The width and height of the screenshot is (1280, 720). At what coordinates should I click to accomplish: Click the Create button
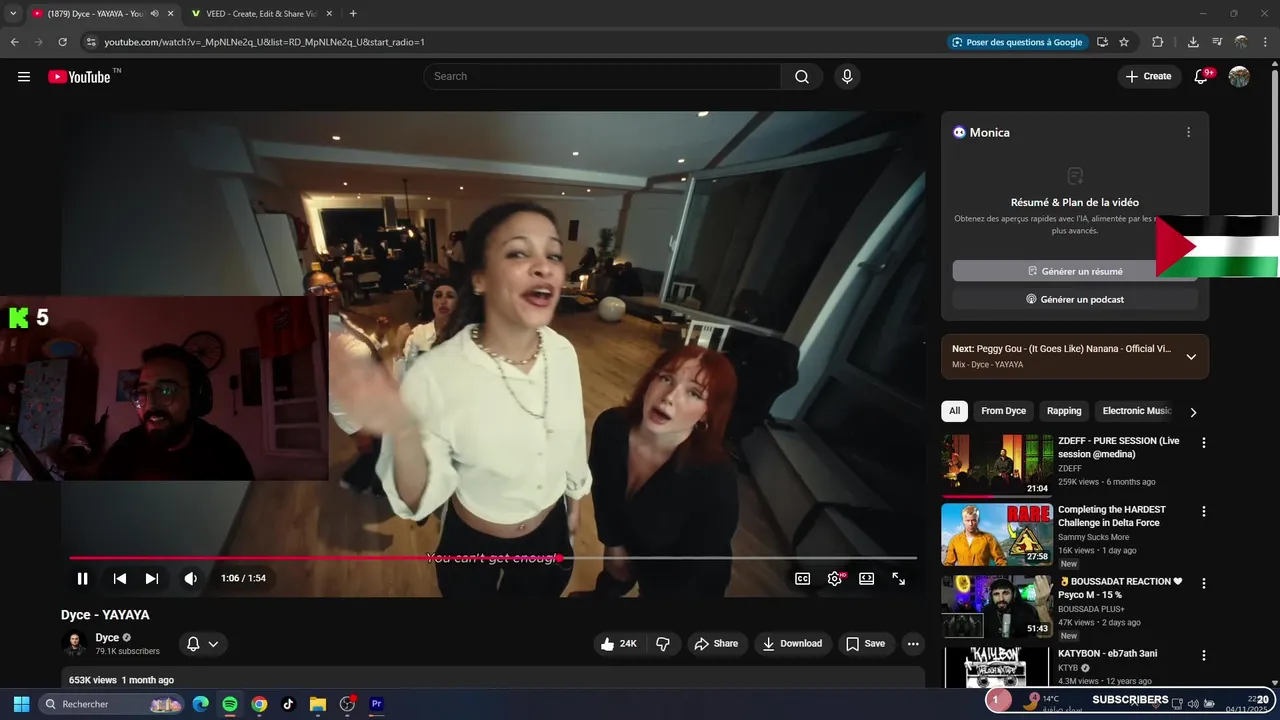(1148, 77)
